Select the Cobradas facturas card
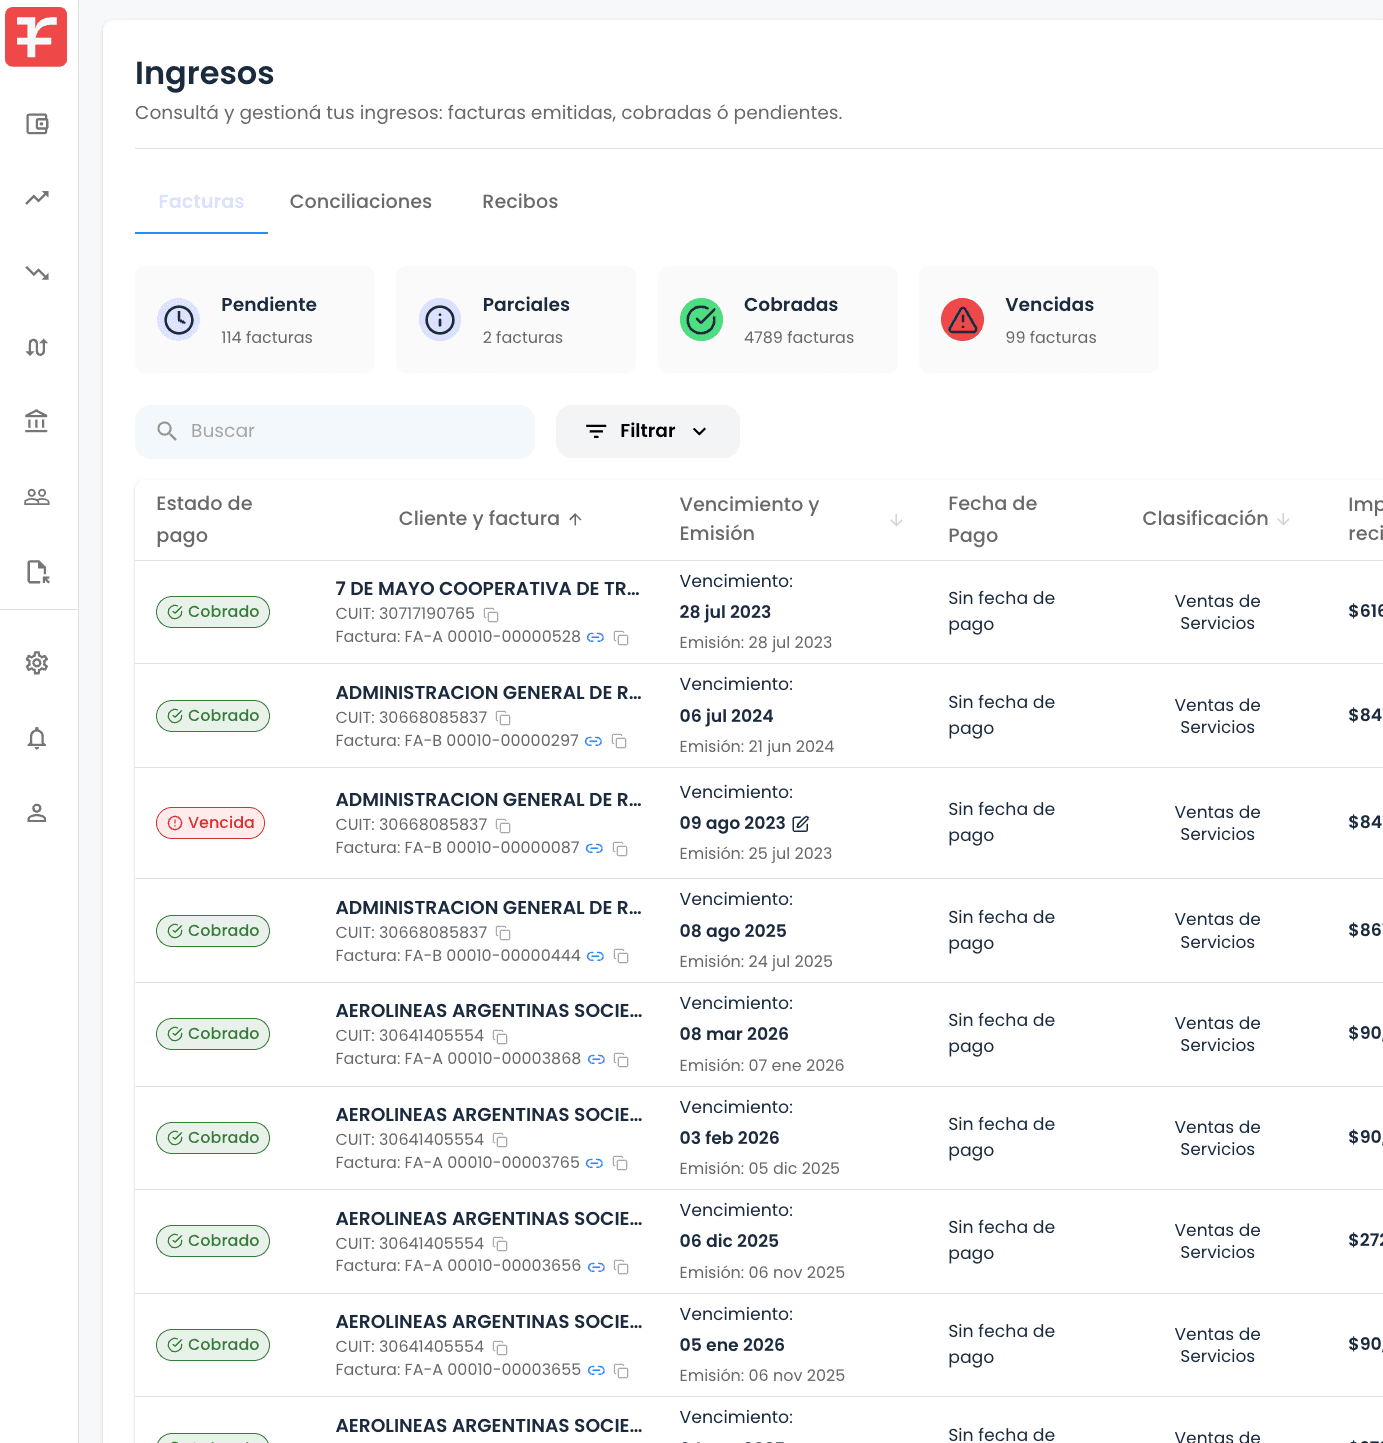This screenshot has width=1383, height=1443. tap(777, 319)
